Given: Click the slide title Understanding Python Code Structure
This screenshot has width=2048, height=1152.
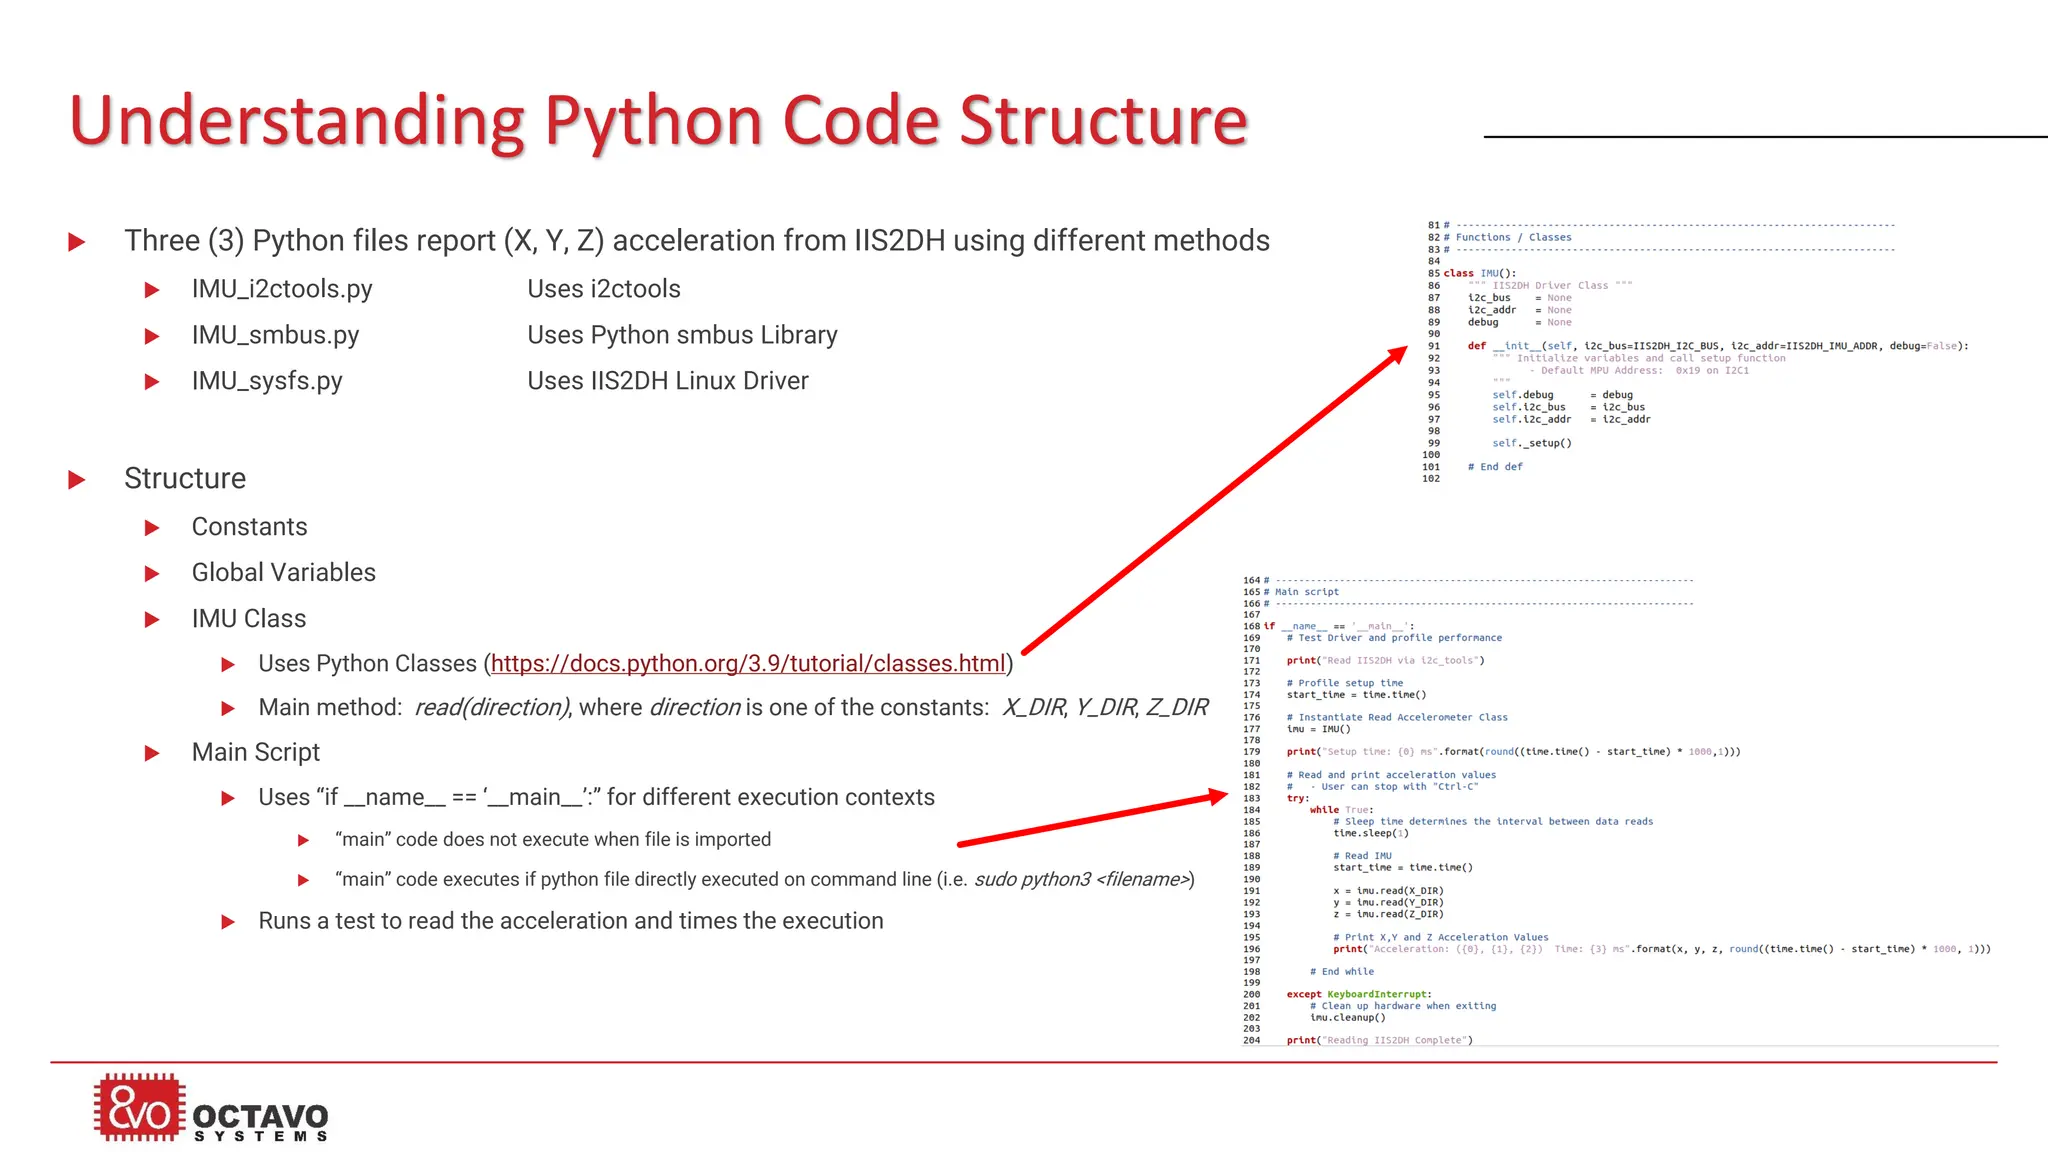Looking at the screenshot, I should pos(658,121).
